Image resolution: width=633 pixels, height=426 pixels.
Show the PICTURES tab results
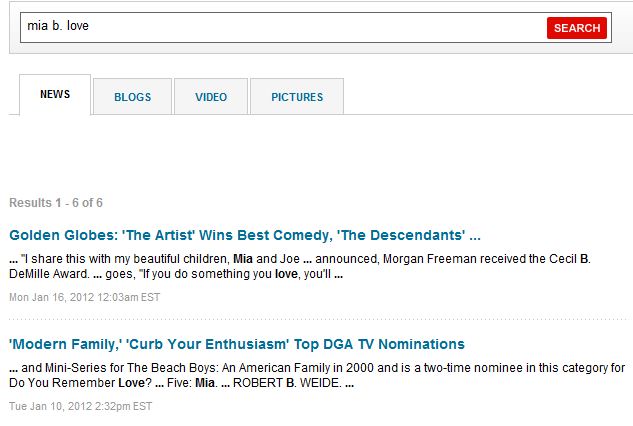pos(297,97)
